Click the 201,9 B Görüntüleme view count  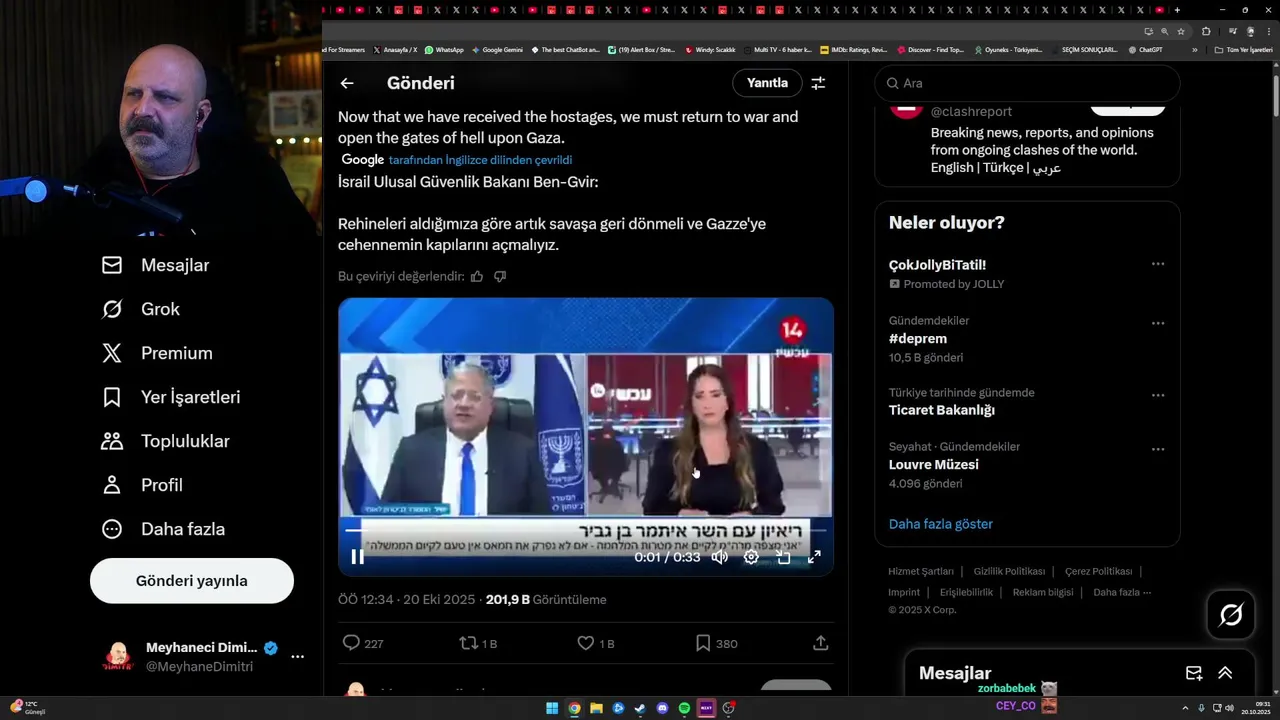pyautogui.click(x=546, y=600)
